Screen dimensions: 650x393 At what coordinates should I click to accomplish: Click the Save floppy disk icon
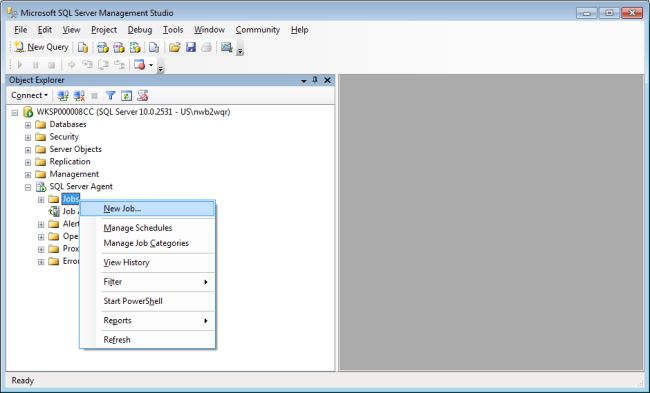pyautogui.click(x=191, y=48)
